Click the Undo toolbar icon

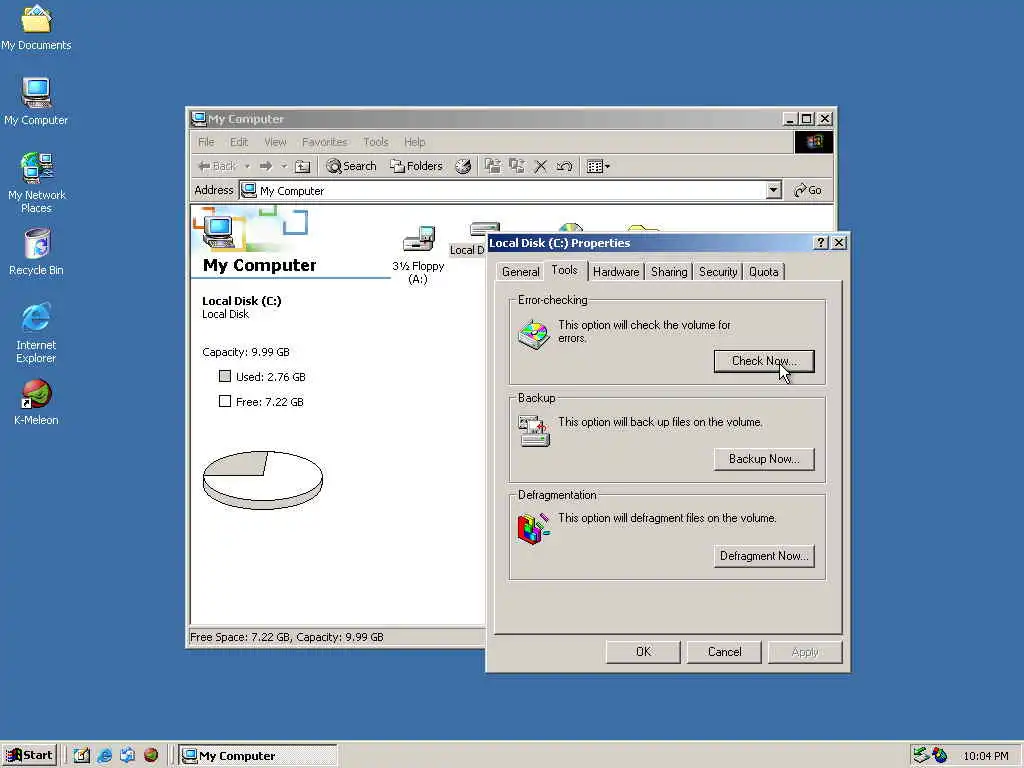point(564,167)
